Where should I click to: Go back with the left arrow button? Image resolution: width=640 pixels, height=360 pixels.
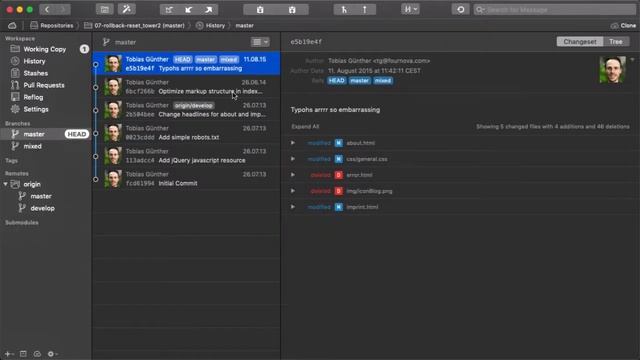click(47, 9)
